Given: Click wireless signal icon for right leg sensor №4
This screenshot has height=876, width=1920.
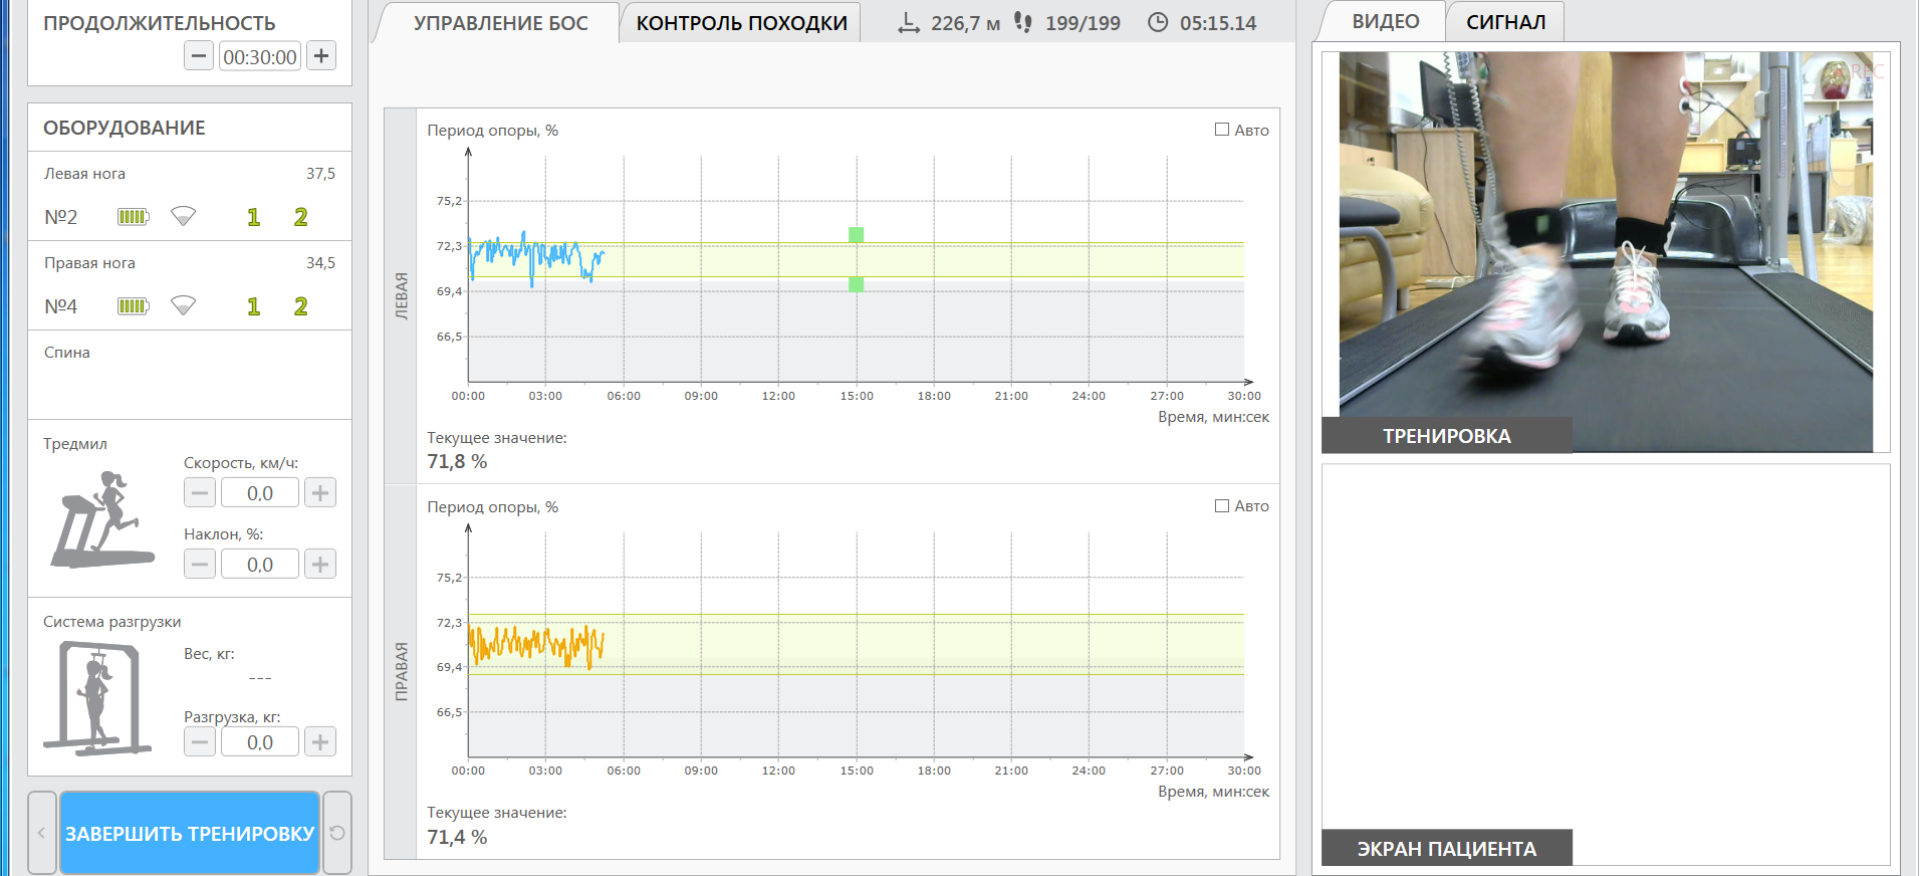Looking at the screenshot, I should coord(183,306).
